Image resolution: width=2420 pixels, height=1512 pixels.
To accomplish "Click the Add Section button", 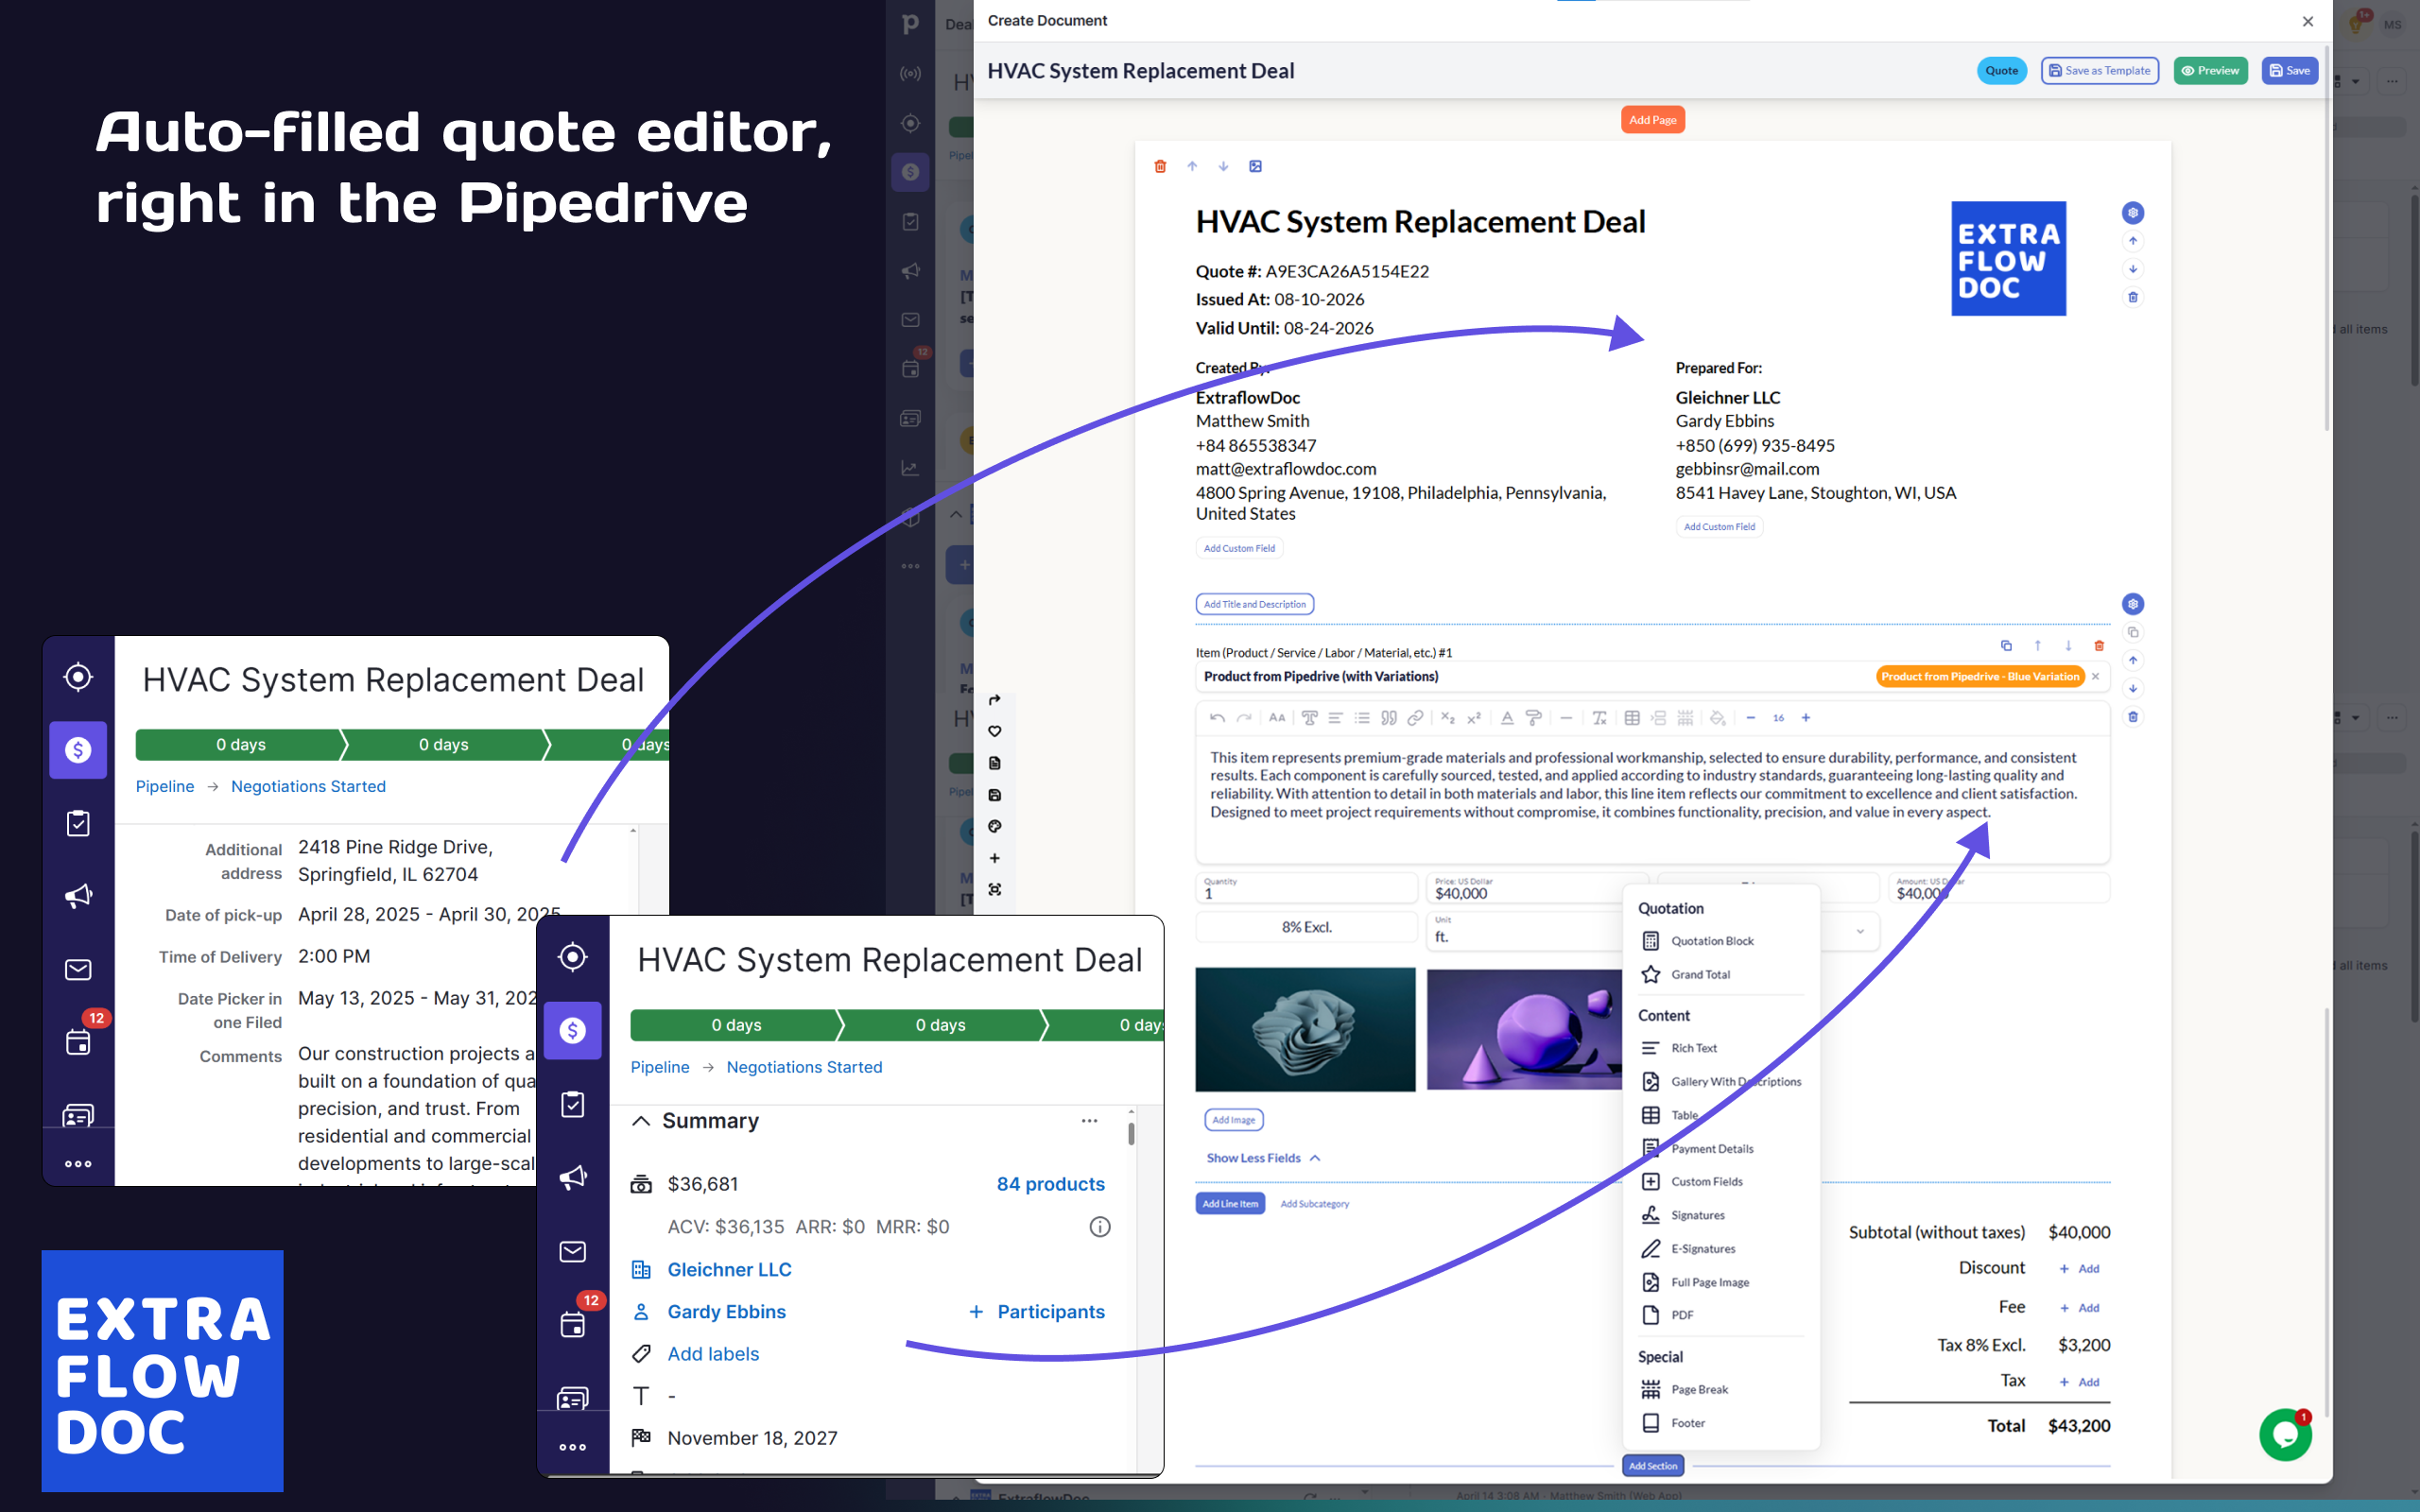I will click(1652, 1465).
